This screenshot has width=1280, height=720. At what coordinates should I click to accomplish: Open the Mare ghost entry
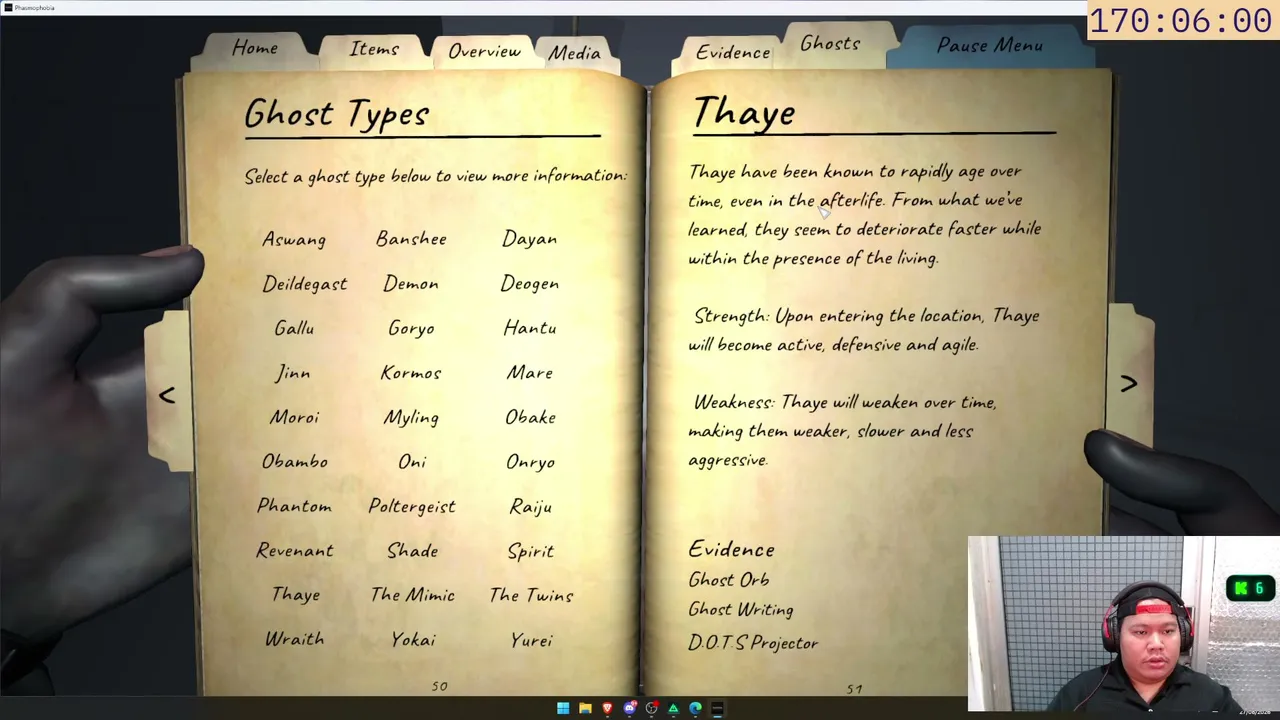tap(530, 373)
